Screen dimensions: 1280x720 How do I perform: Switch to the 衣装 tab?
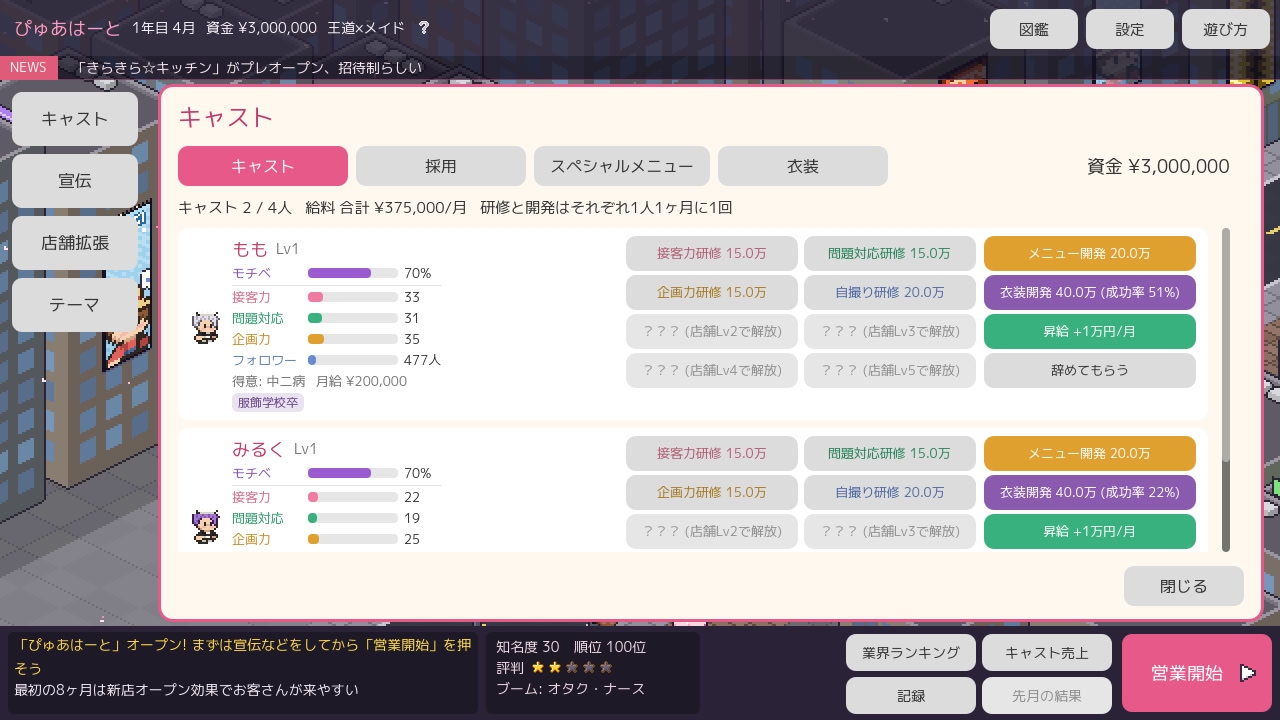click(803, 166)
